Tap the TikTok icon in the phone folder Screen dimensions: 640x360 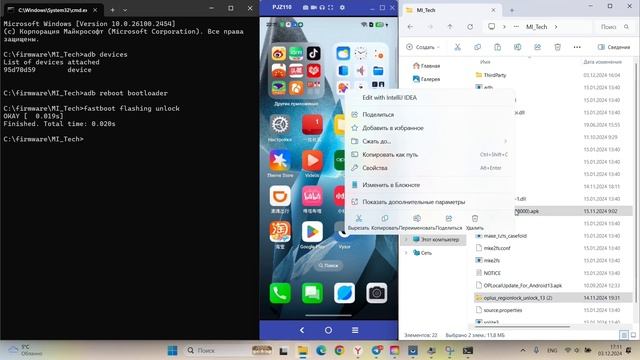point(313,53)
